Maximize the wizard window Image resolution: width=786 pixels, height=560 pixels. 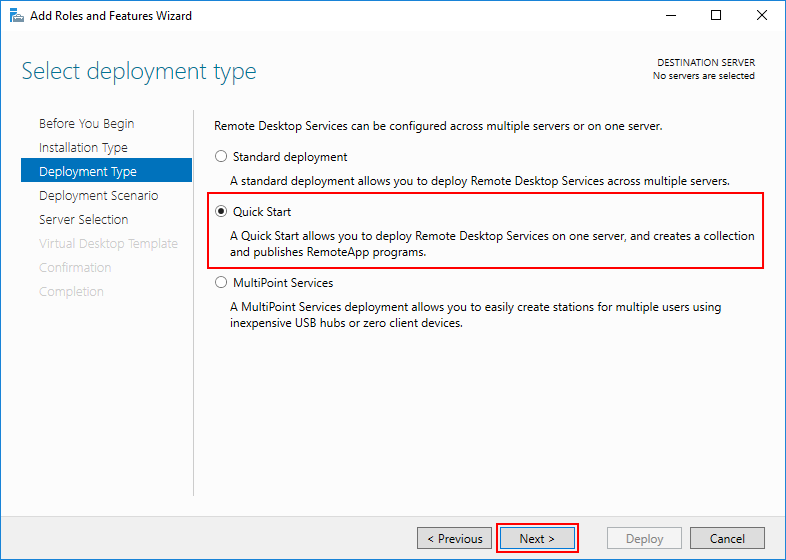click(x=716, y=16)
